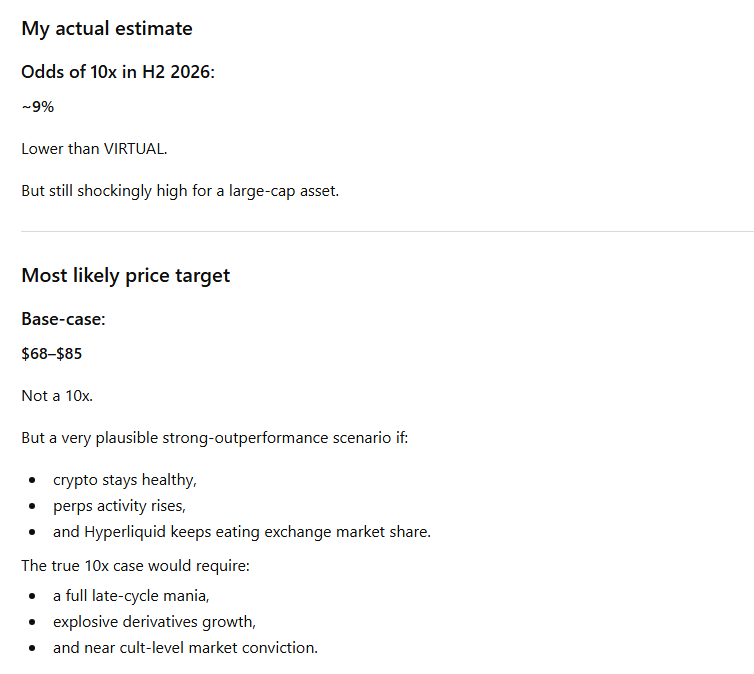Click the 'Odds of 10x in H2 2026:' subheading
754x674 pixels.
point(118,72)
